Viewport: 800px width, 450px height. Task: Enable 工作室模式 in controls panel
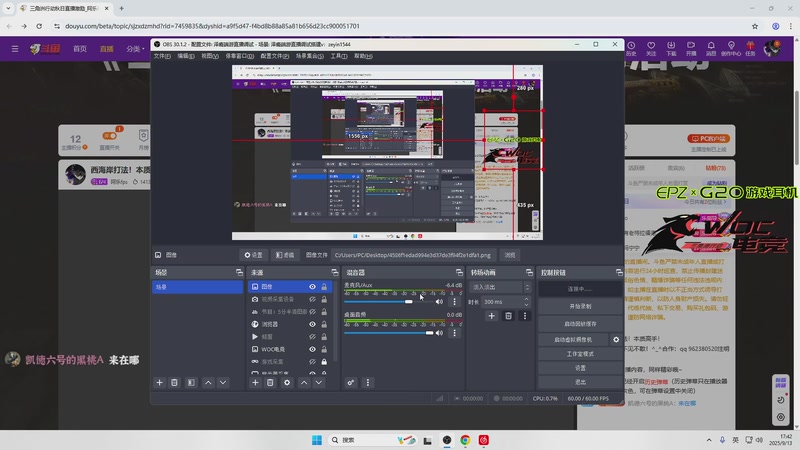pyautogui.click(x=580, y=354)
